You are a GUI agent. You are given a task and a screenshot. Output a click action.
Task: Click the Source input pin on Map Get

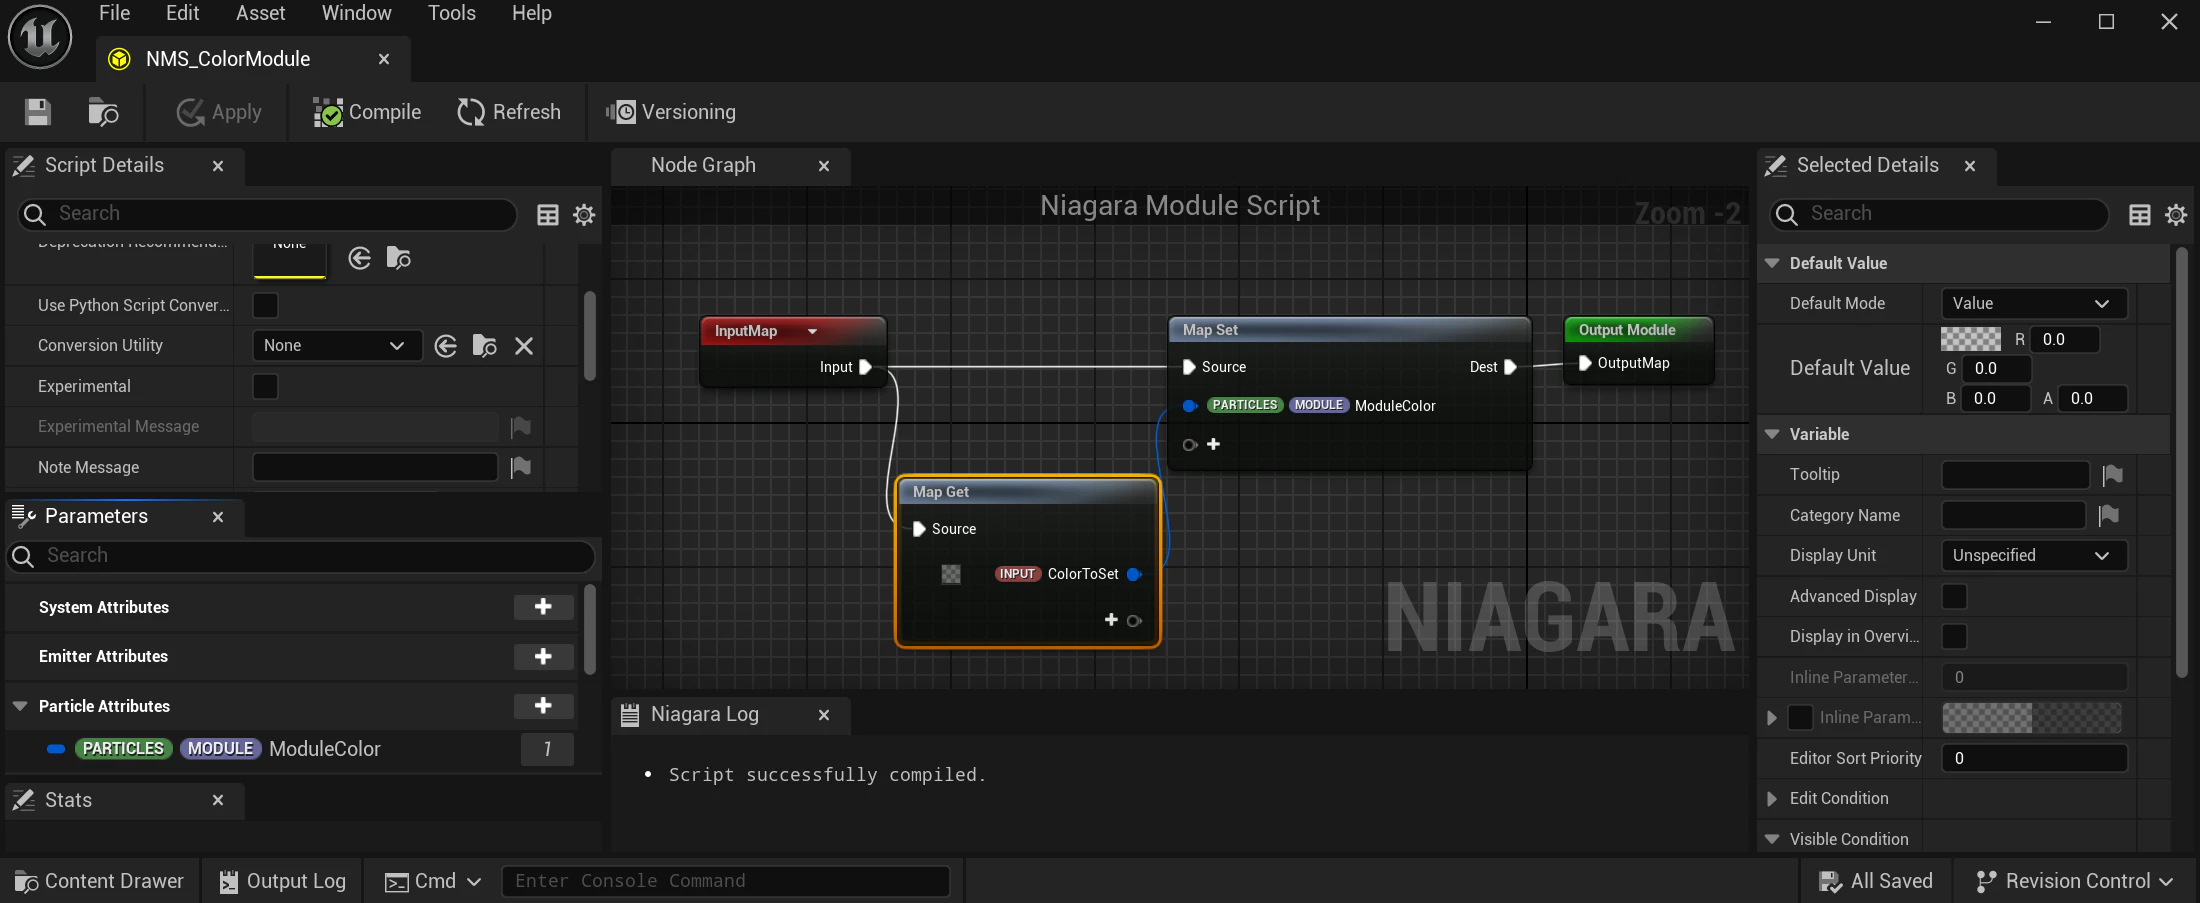tap(919, 529)
